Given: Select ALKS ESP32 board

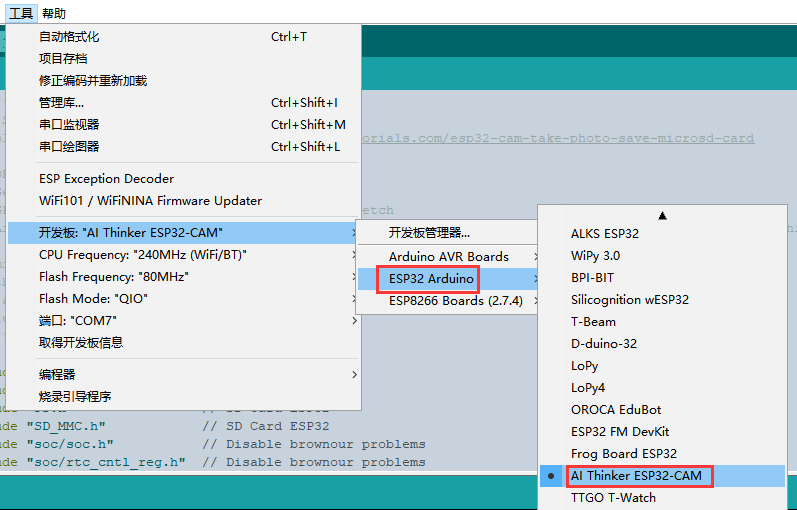Looking at the screenshot, I should 662,233.
